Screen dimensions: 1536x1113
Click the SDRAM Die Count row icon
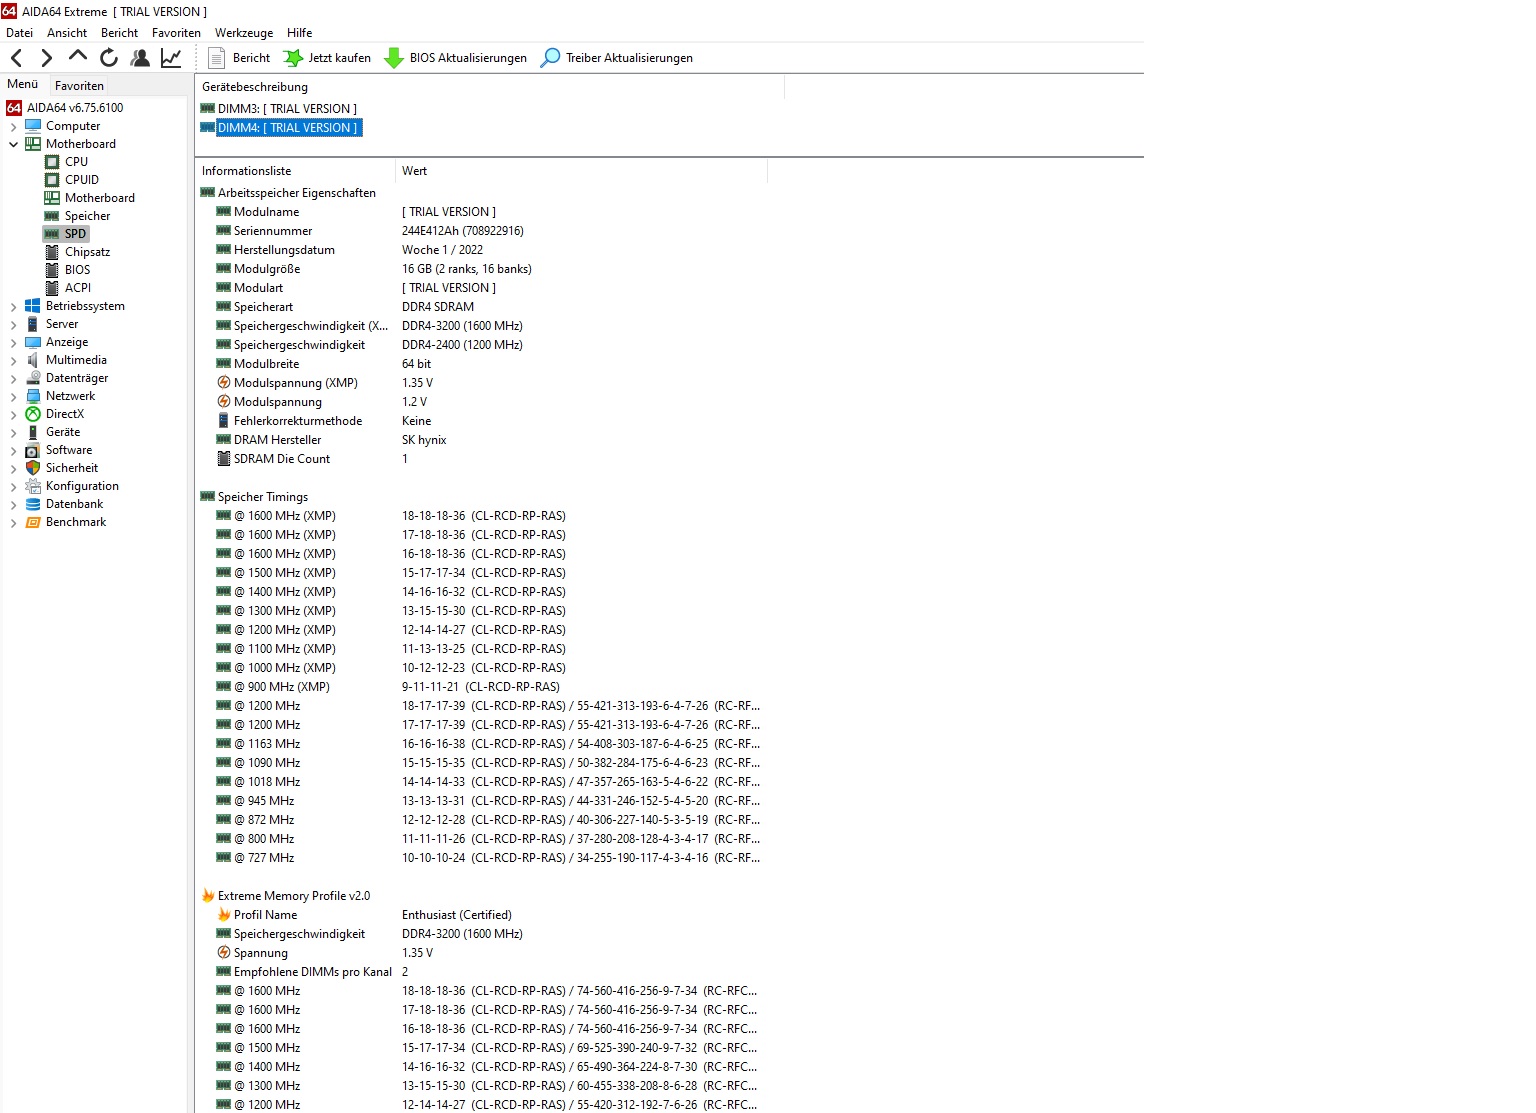(x=224, y=459)
